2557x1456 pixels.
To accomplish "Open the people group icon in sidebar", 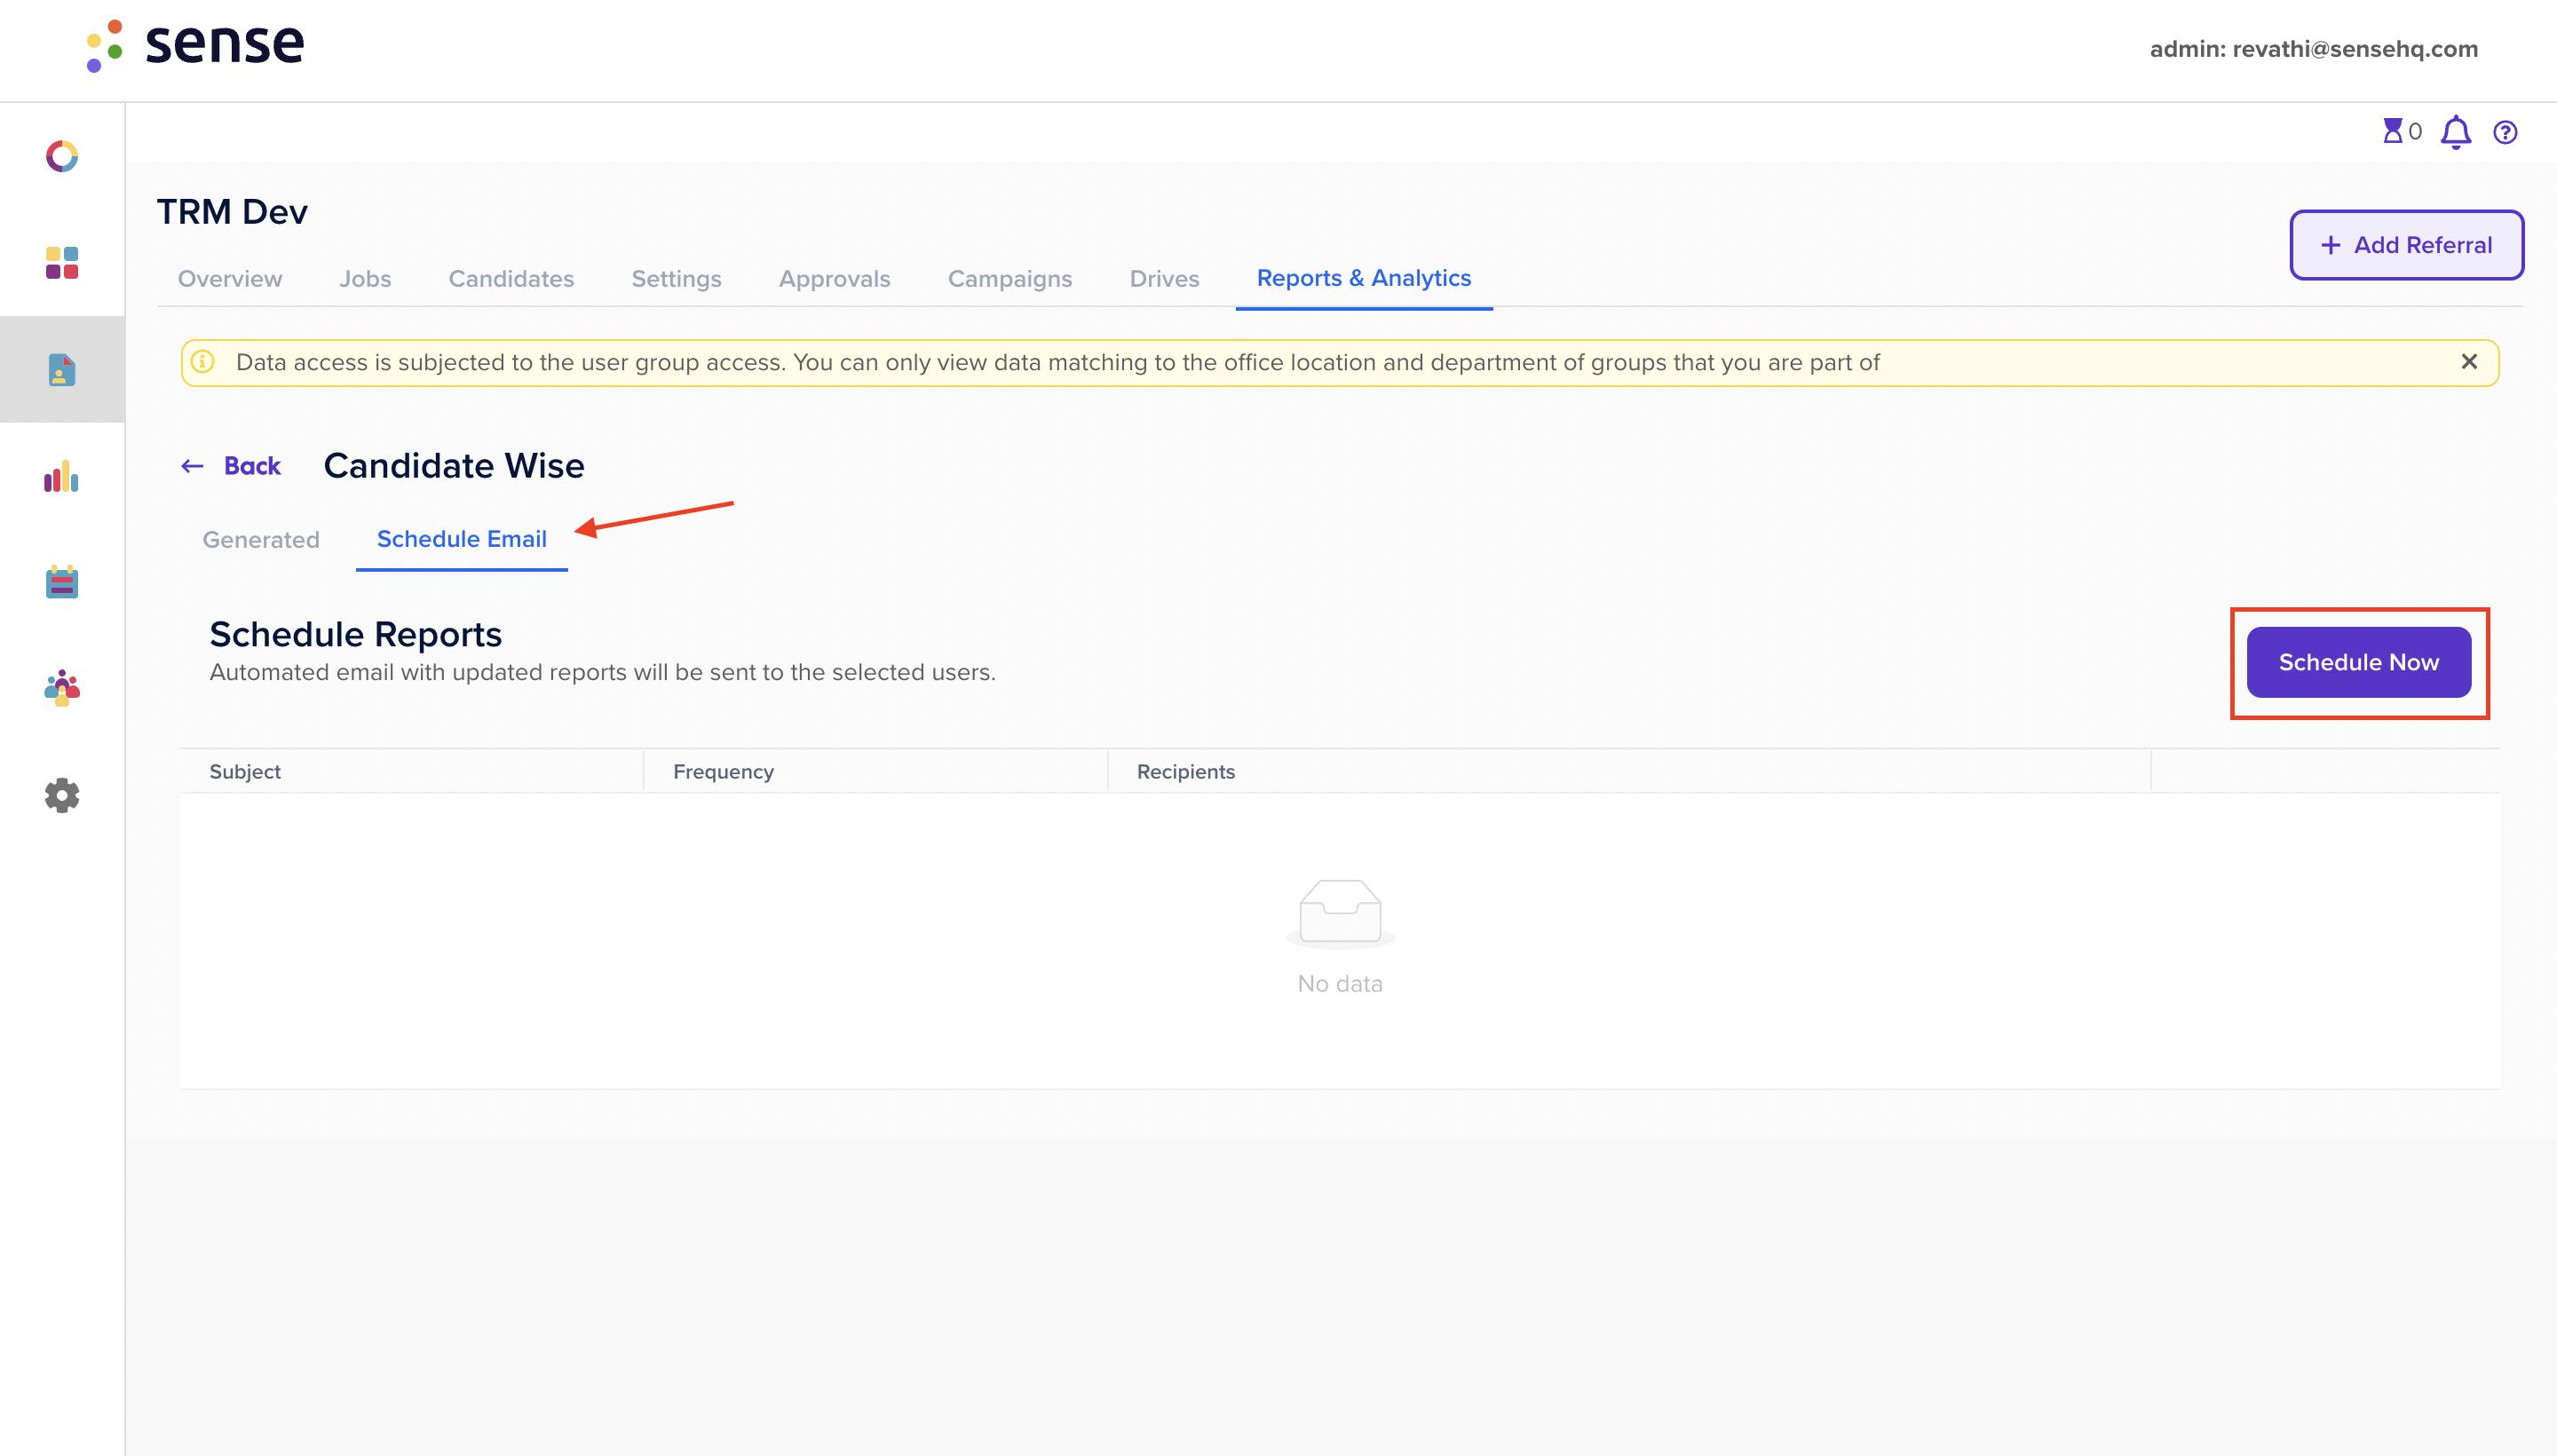I will click(x=62, y=688).
